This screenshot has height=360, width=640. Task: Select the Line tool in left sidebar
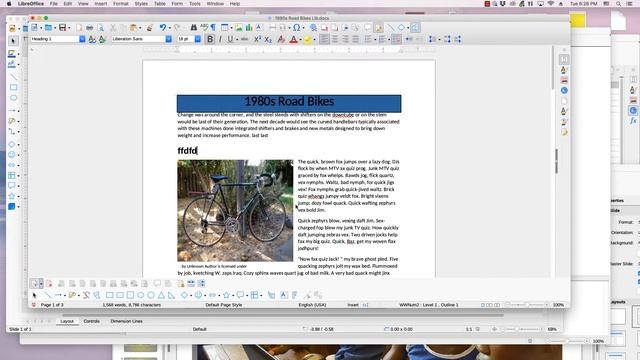13,77
